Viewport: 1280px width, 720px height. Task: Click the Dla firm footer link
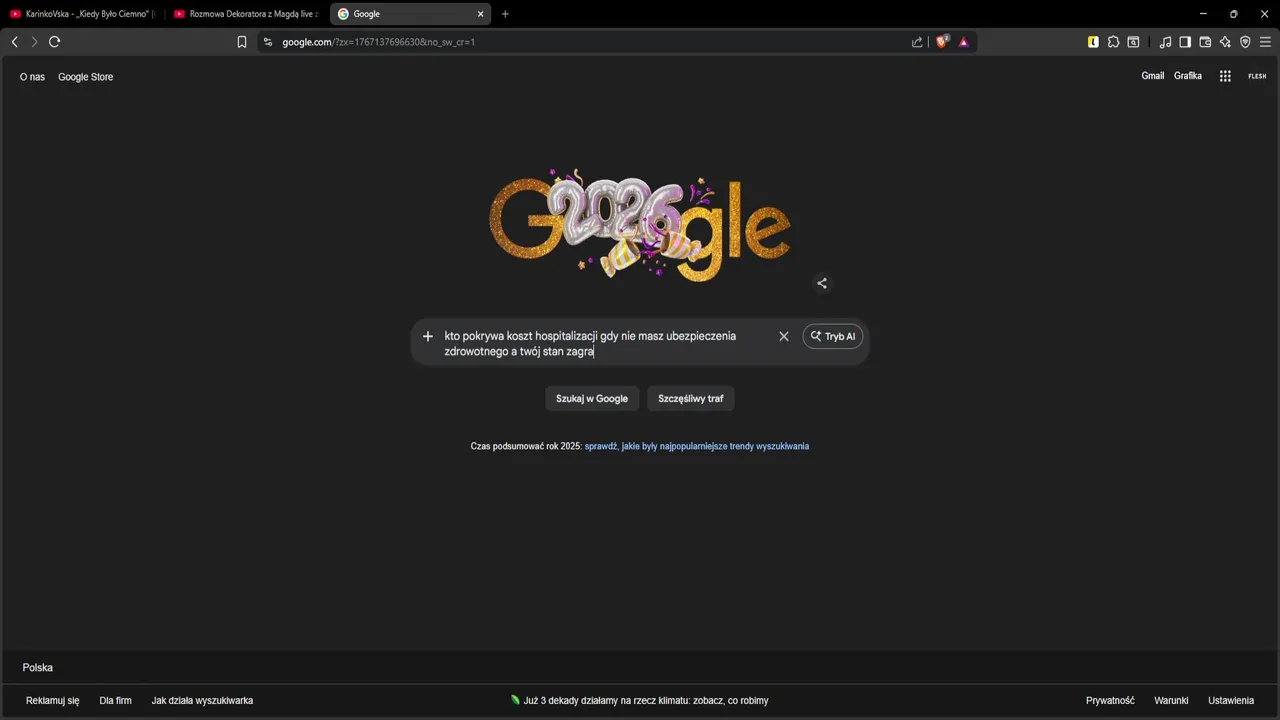[116, 701]
